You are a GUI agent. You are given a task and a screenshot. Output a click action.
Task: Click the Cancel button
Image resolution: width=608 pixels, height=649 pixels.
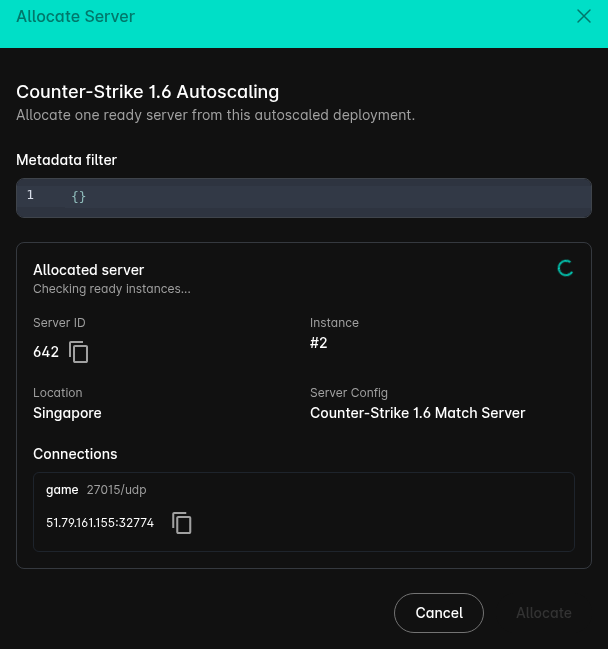pos(439,613)
